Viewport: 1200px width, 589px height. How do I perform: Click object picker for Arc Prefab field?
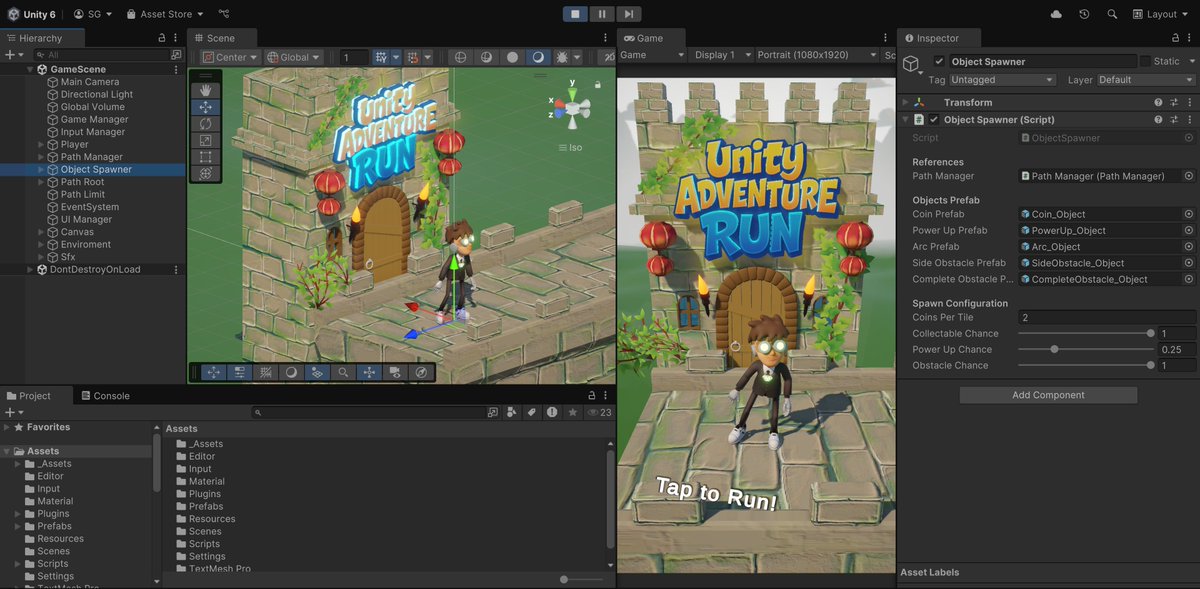click(x=1189, y=247)
